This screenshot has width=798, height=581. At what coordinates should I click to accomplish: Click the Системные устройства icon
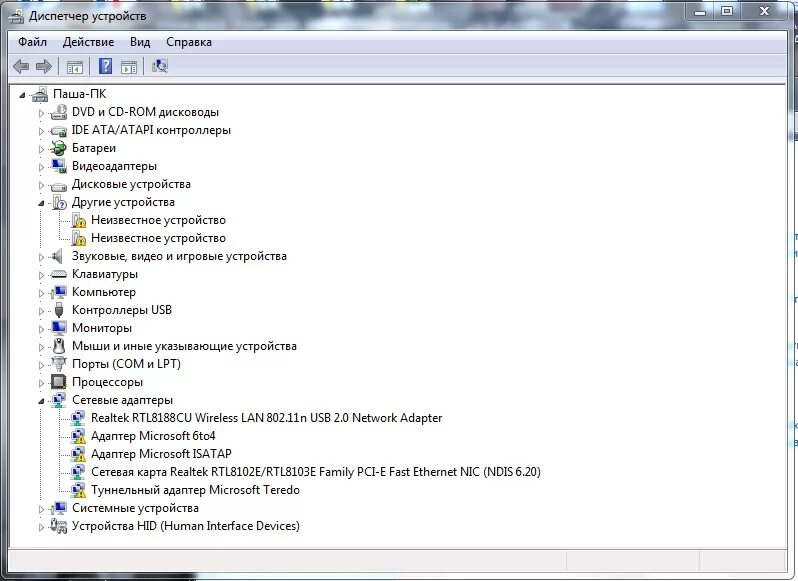click(59, 508)
